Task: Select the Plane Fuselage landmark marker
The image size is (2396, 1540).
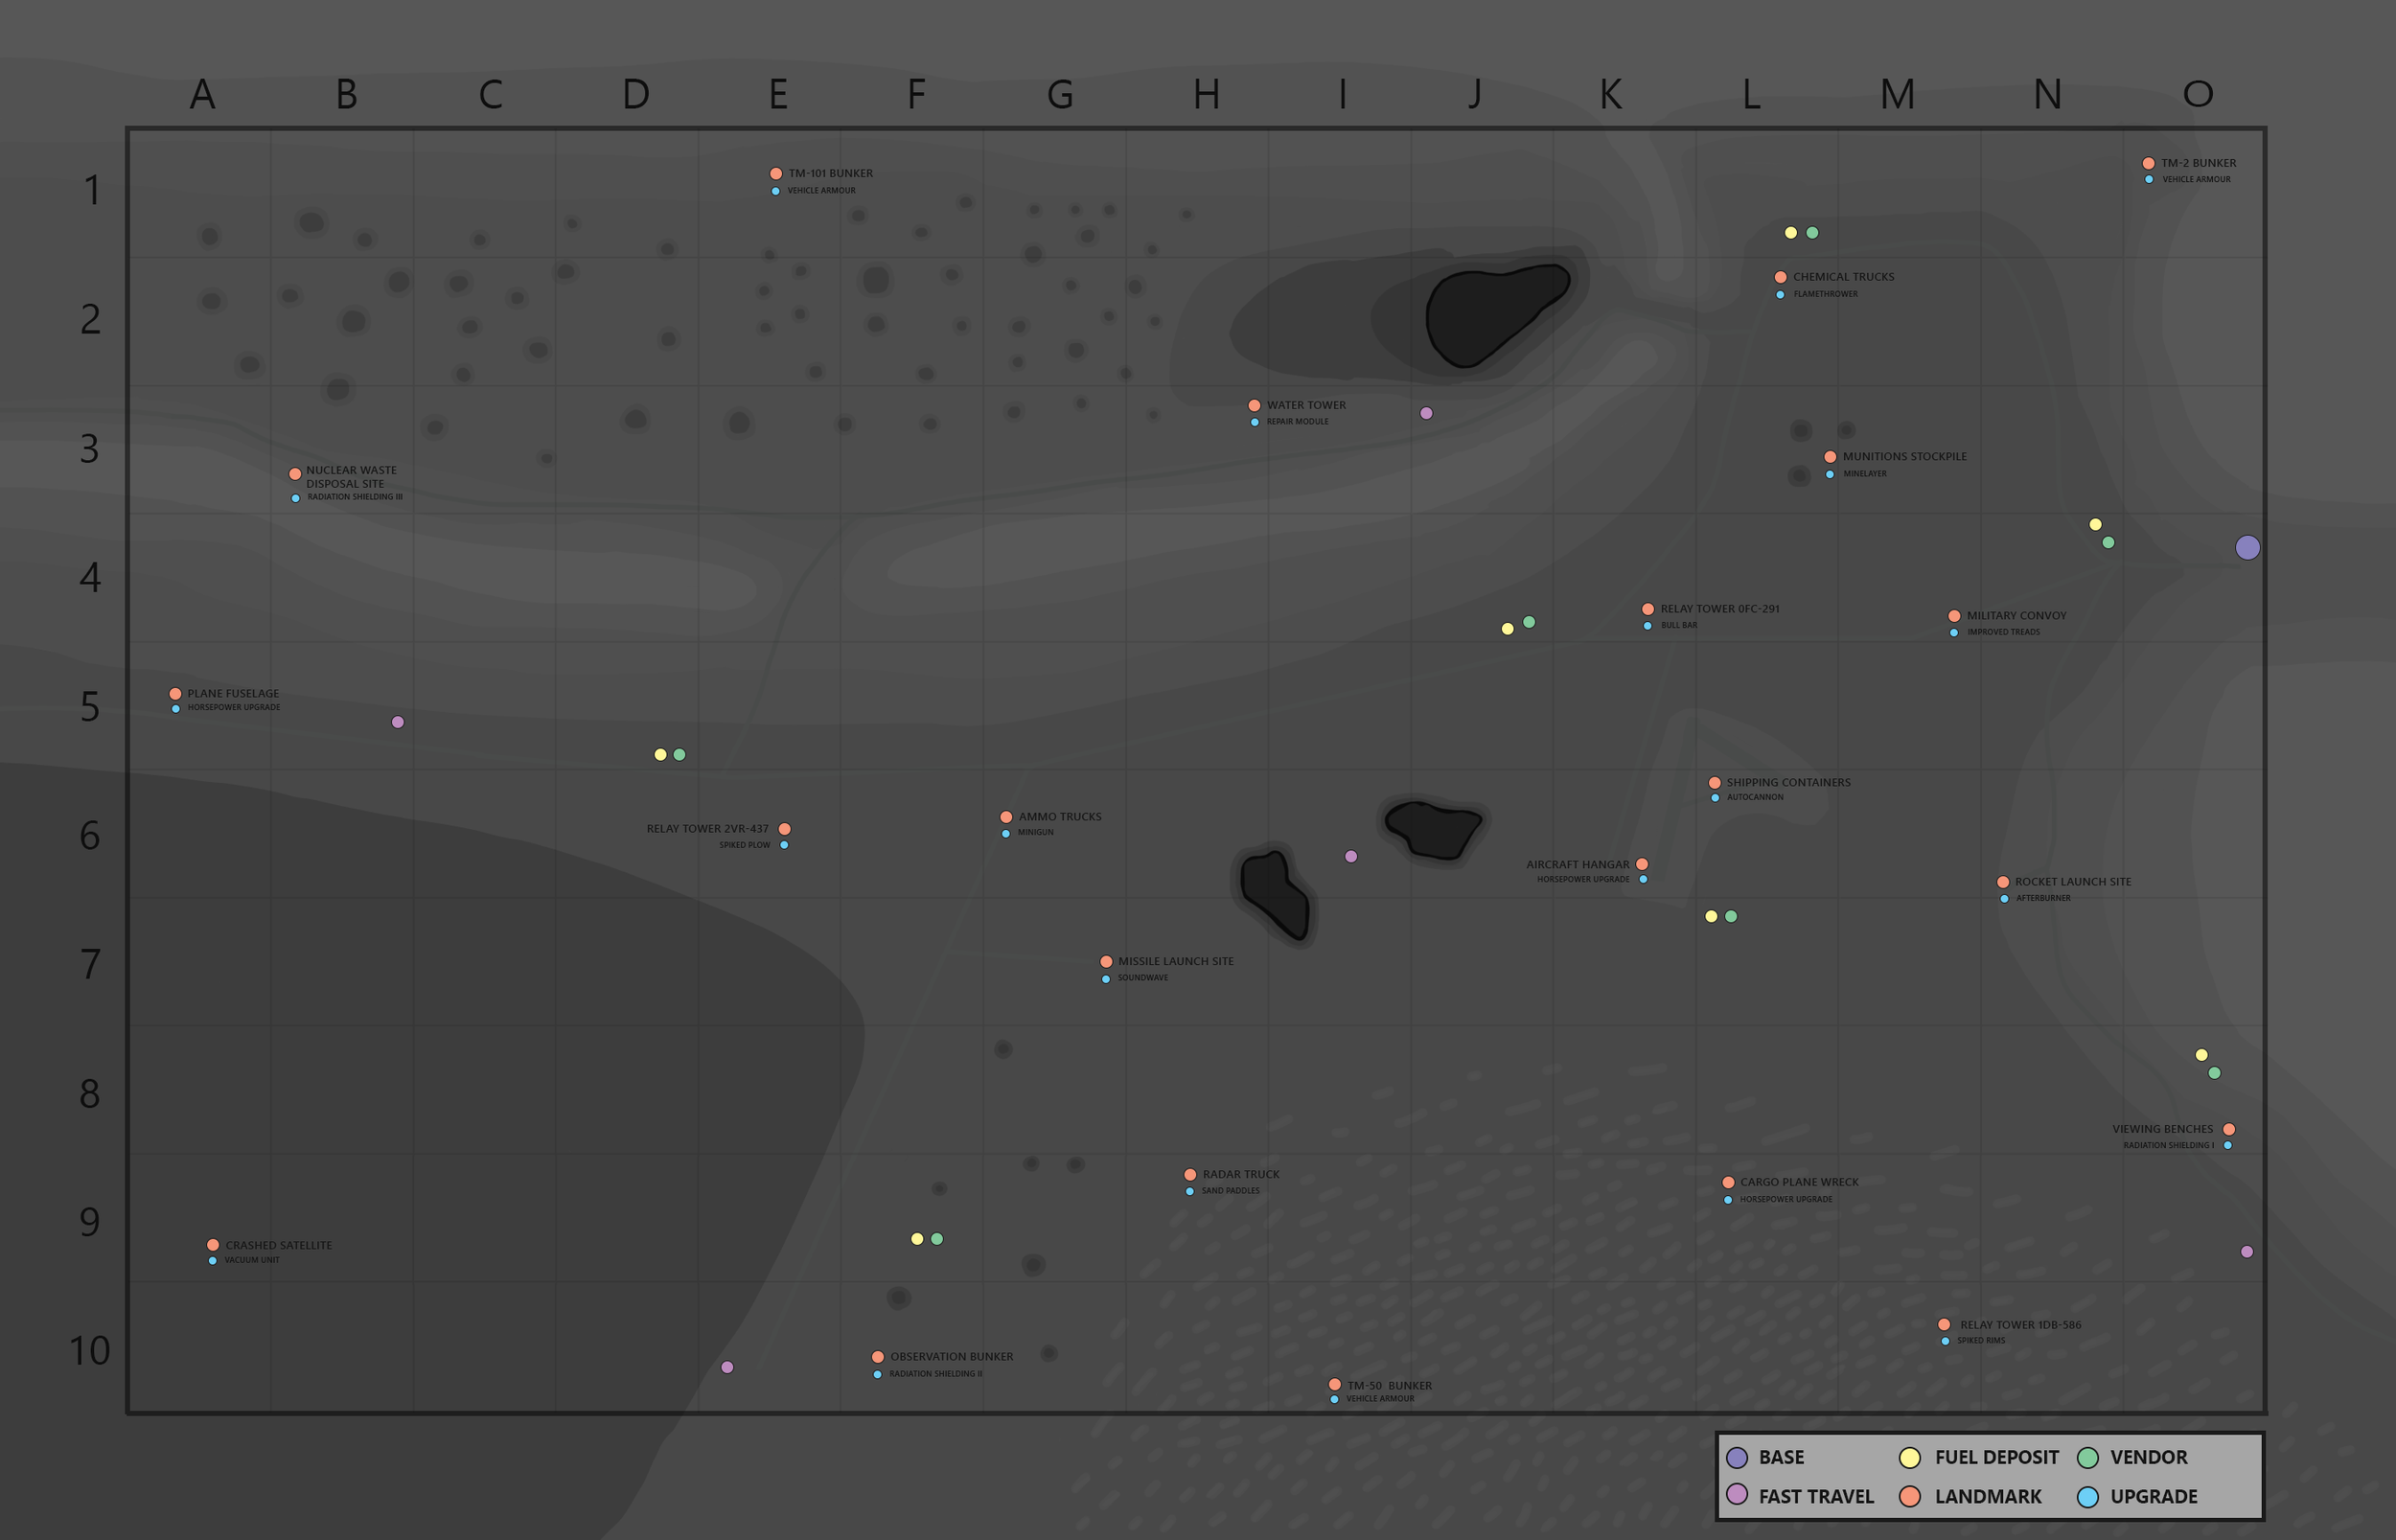Action: [176, 694]
